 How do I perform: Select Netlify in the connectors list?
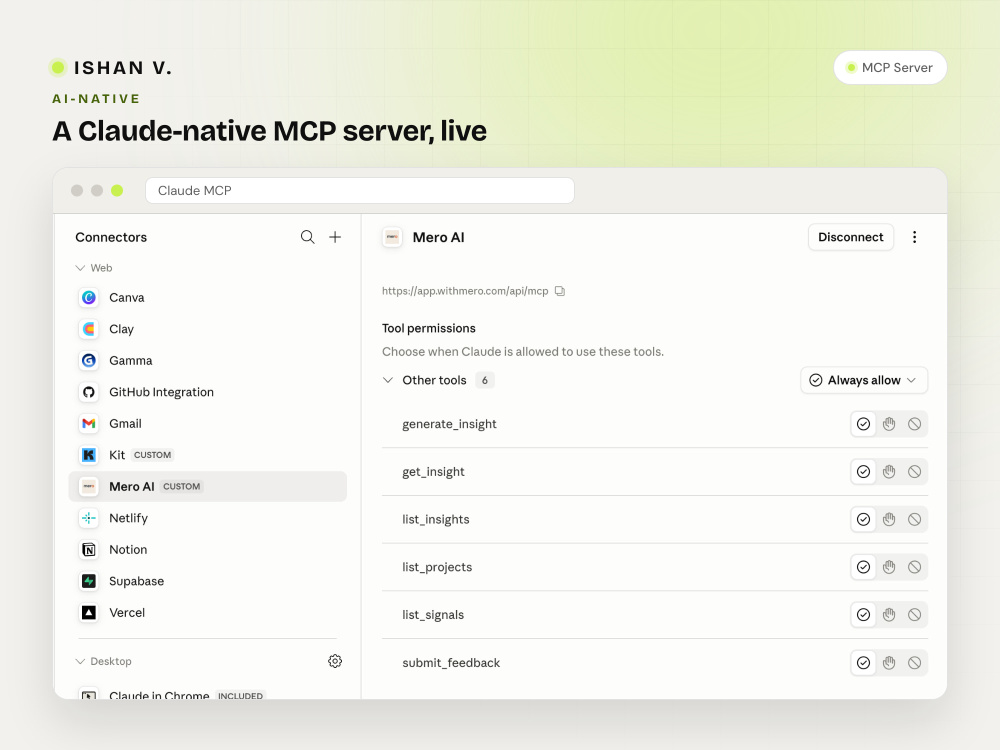(x=207, y=518)
